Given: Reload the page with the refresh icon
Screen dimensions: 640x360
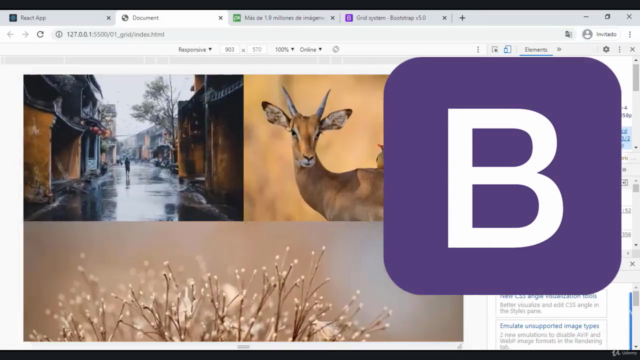Looking at the screenshot, I should pyautogui.click(x=40, y=34).
